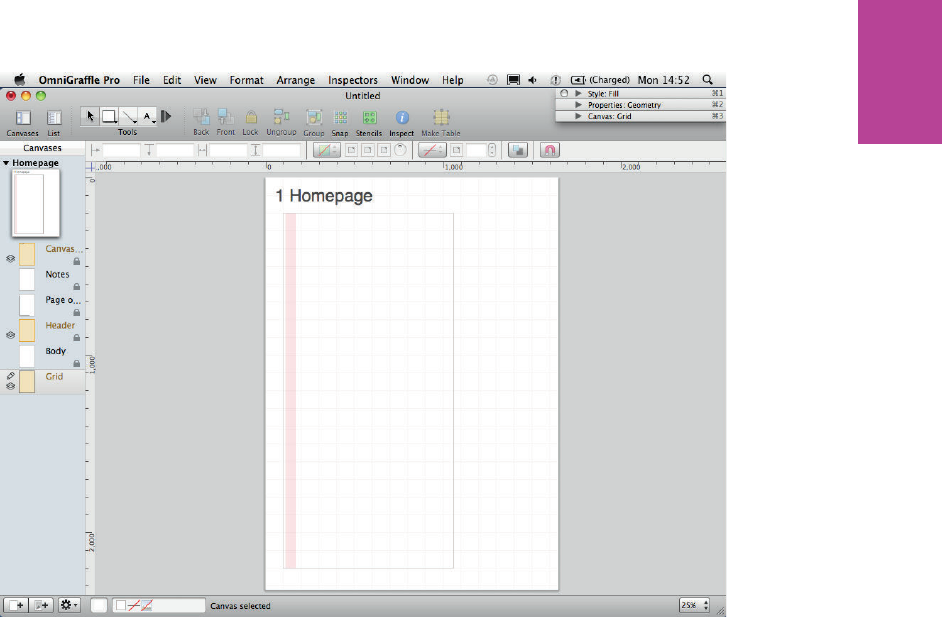Toggle shared layer icon on Grid layer
Image resolution: width=942 pixels, height=617 pixels.
coord(10,386)
